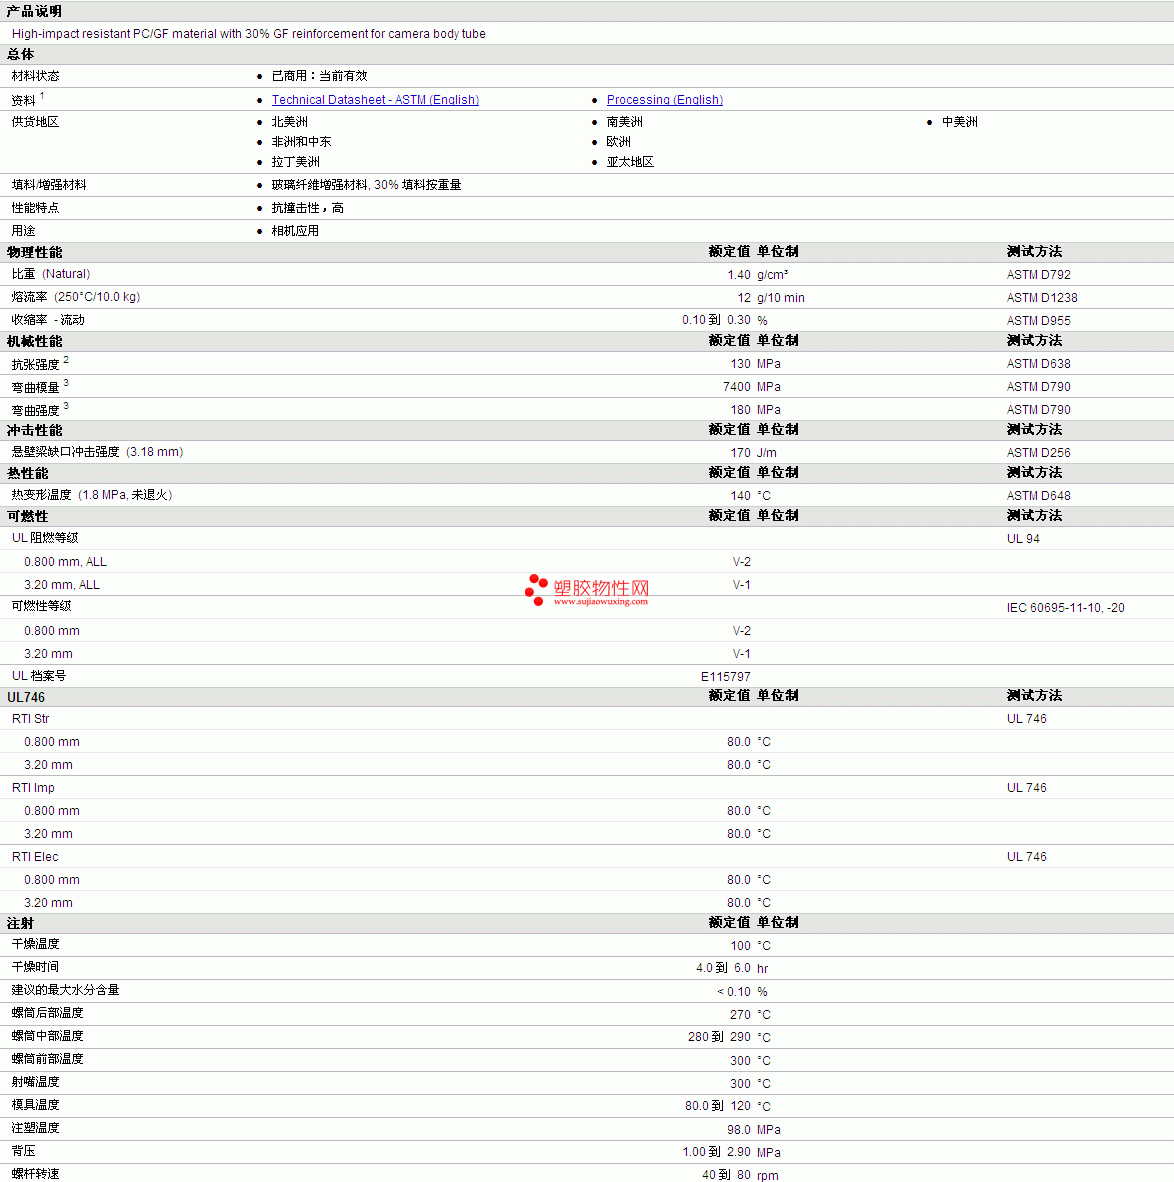Click the tensile strength value 130

tap(740, 364)
